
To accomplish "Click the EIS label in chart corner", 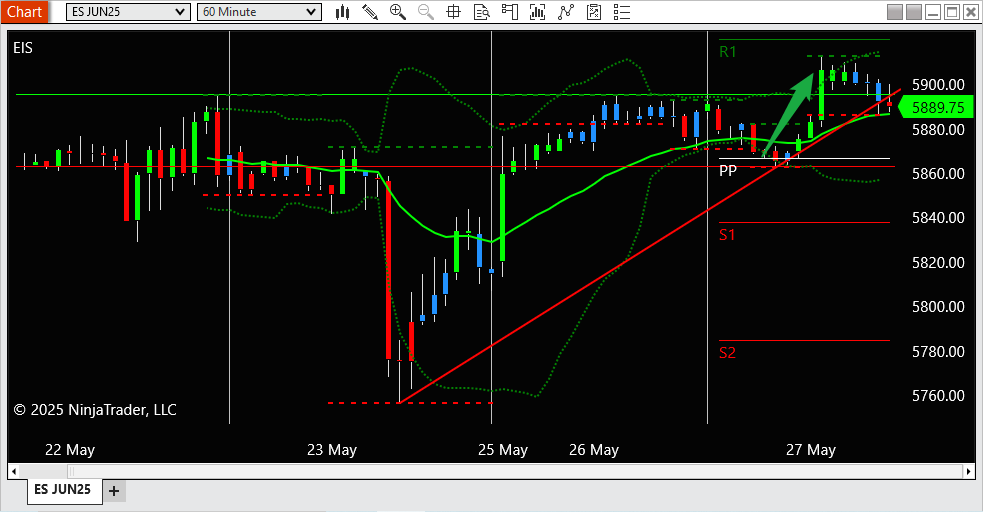I will click(23, 48).
